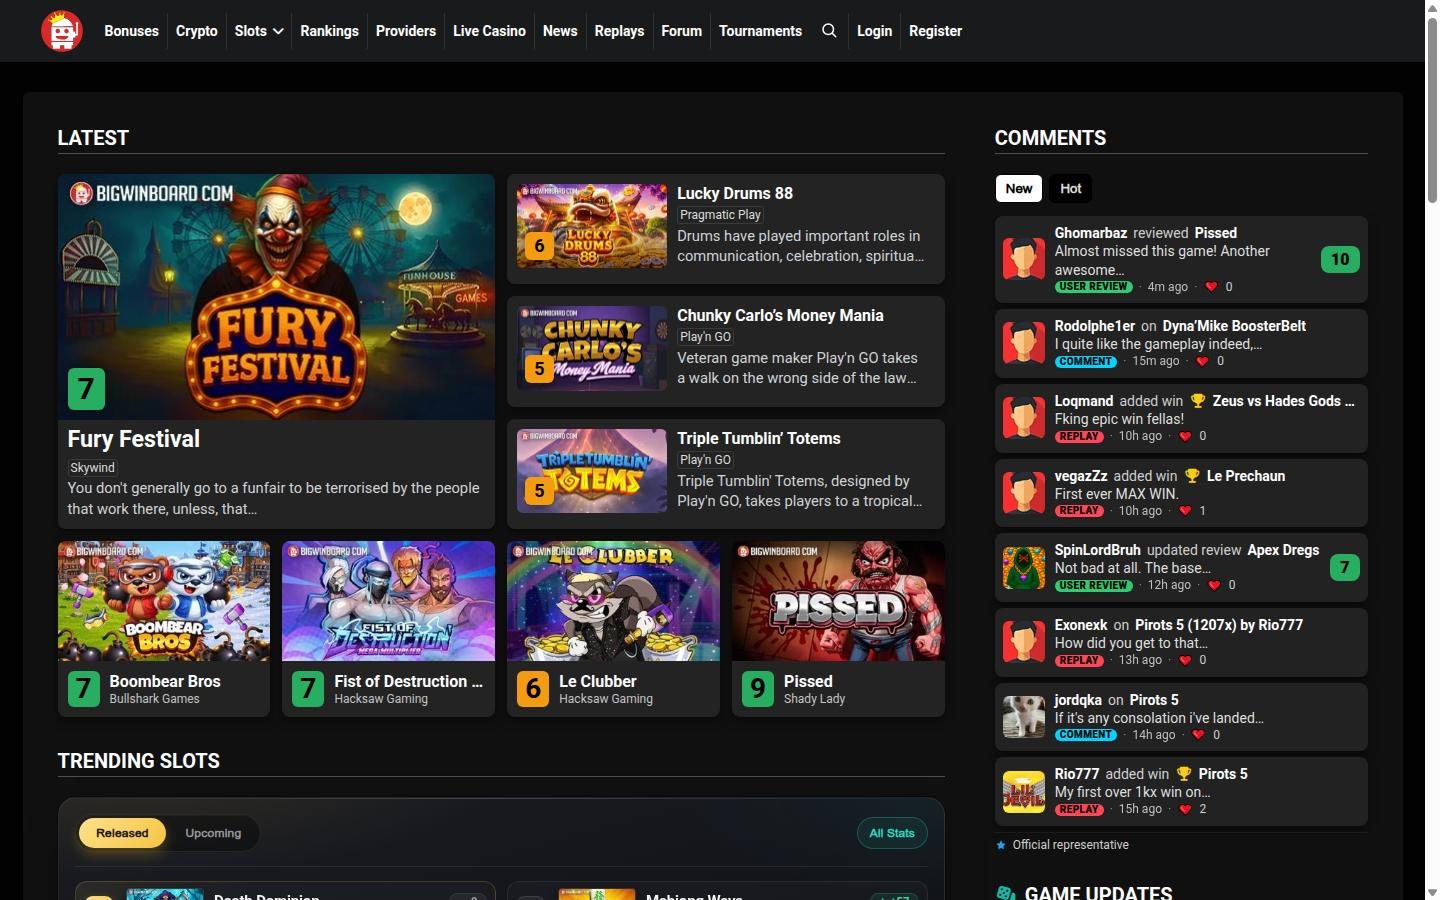Open the search magnifier icon
The image size is (1440, 900).
pos(829,31)
